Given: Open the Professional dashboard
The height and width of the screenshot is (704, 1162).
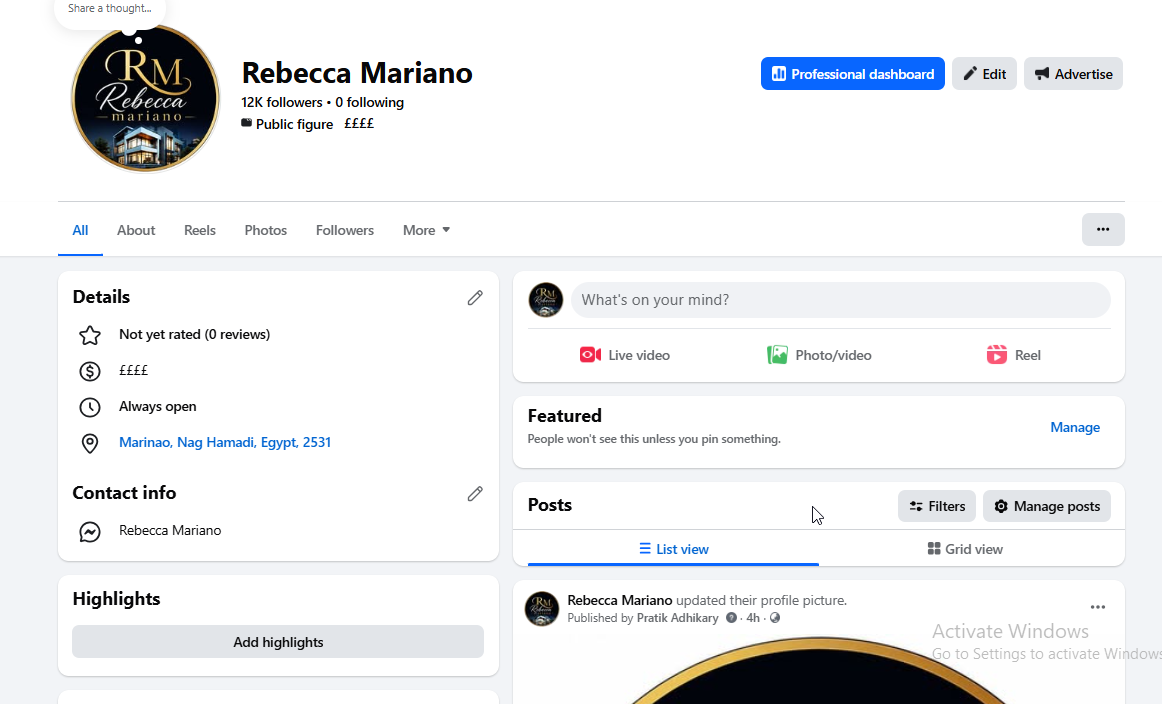Looking at the screenshot, I should [x=852, y=74].
